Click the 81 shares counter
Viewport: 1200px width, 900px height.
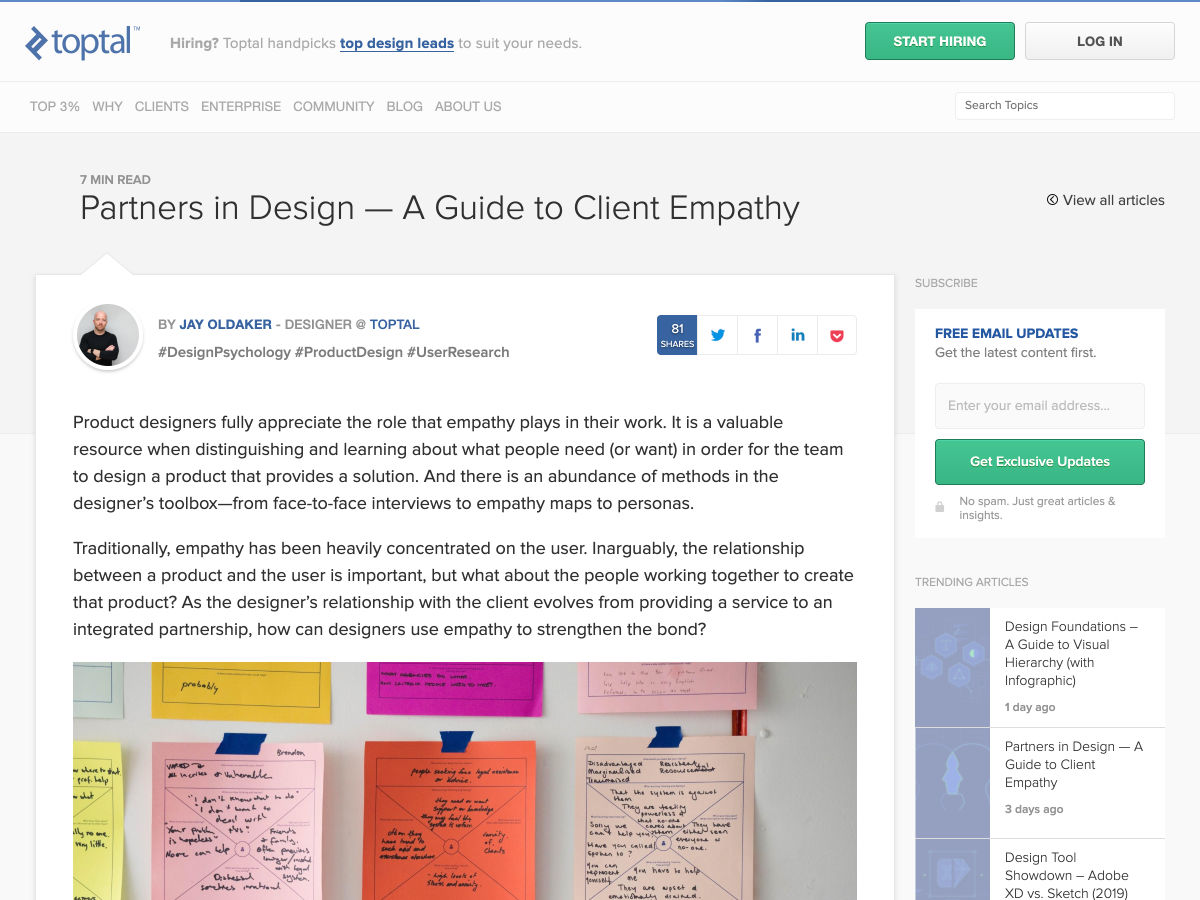tap(677, 335)
